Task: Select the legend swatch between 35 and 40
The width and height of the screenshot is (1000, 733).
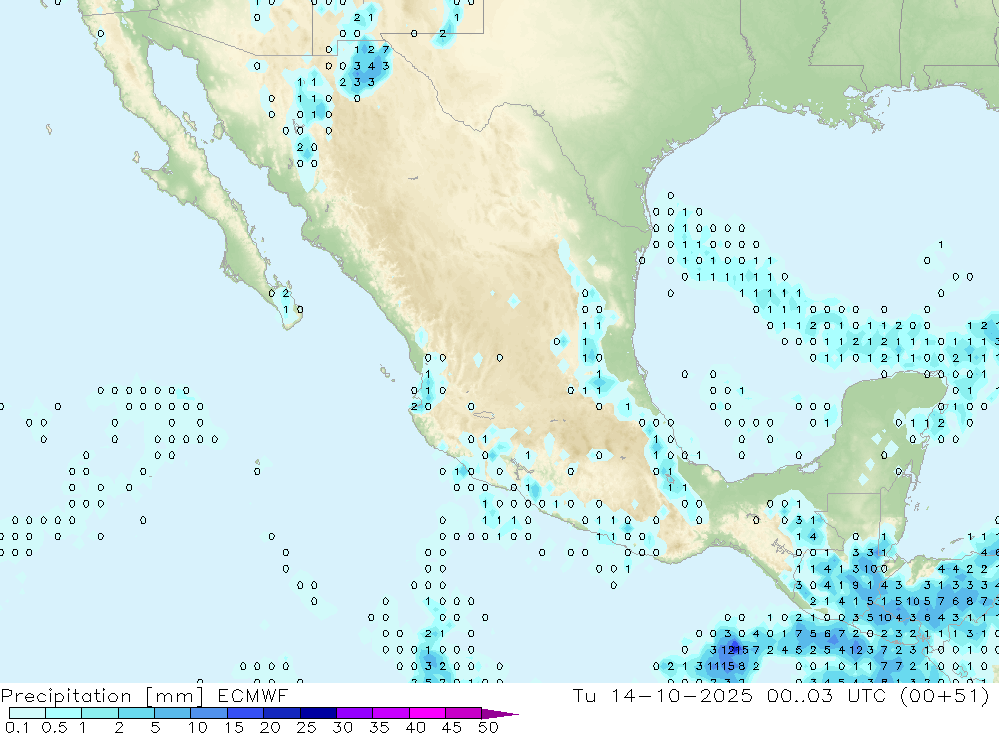Action: click(391, 713)
